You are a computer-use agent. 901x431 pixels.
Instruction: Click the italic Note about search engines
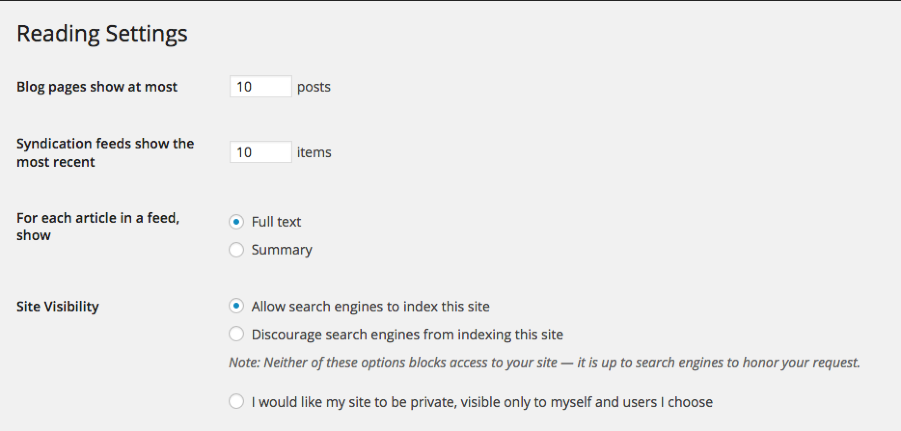coord(545,362)
